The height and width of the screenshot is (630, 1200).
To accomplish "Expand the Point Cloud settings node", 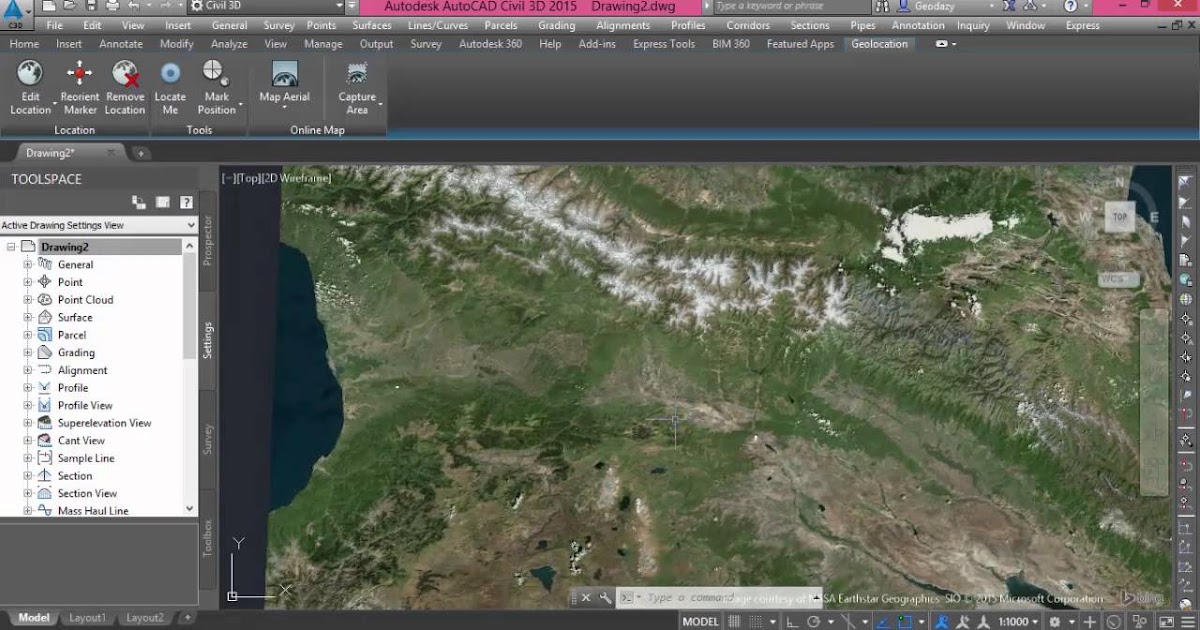I will [28, 300].
